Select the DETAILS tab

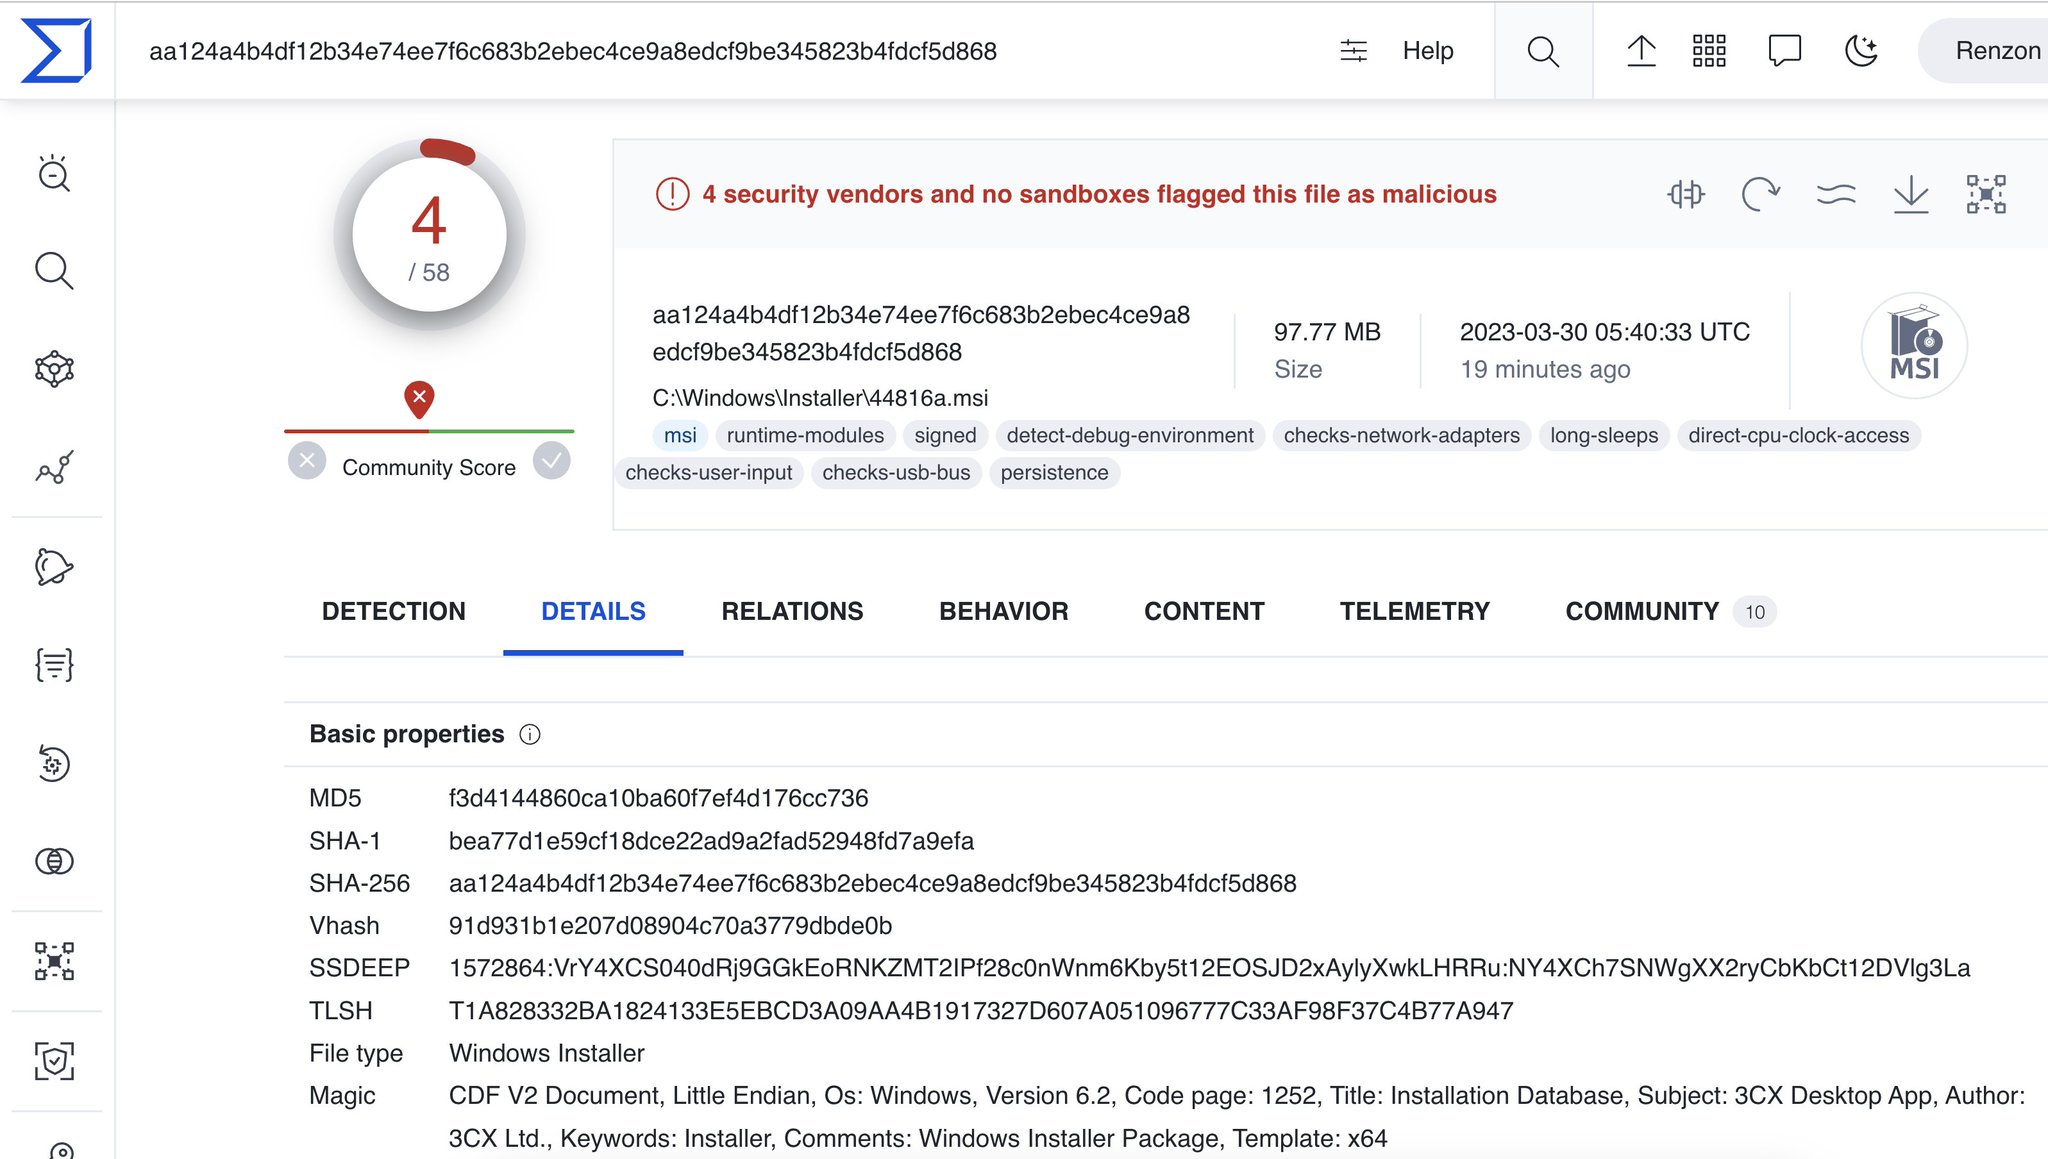tap(593, 611)
